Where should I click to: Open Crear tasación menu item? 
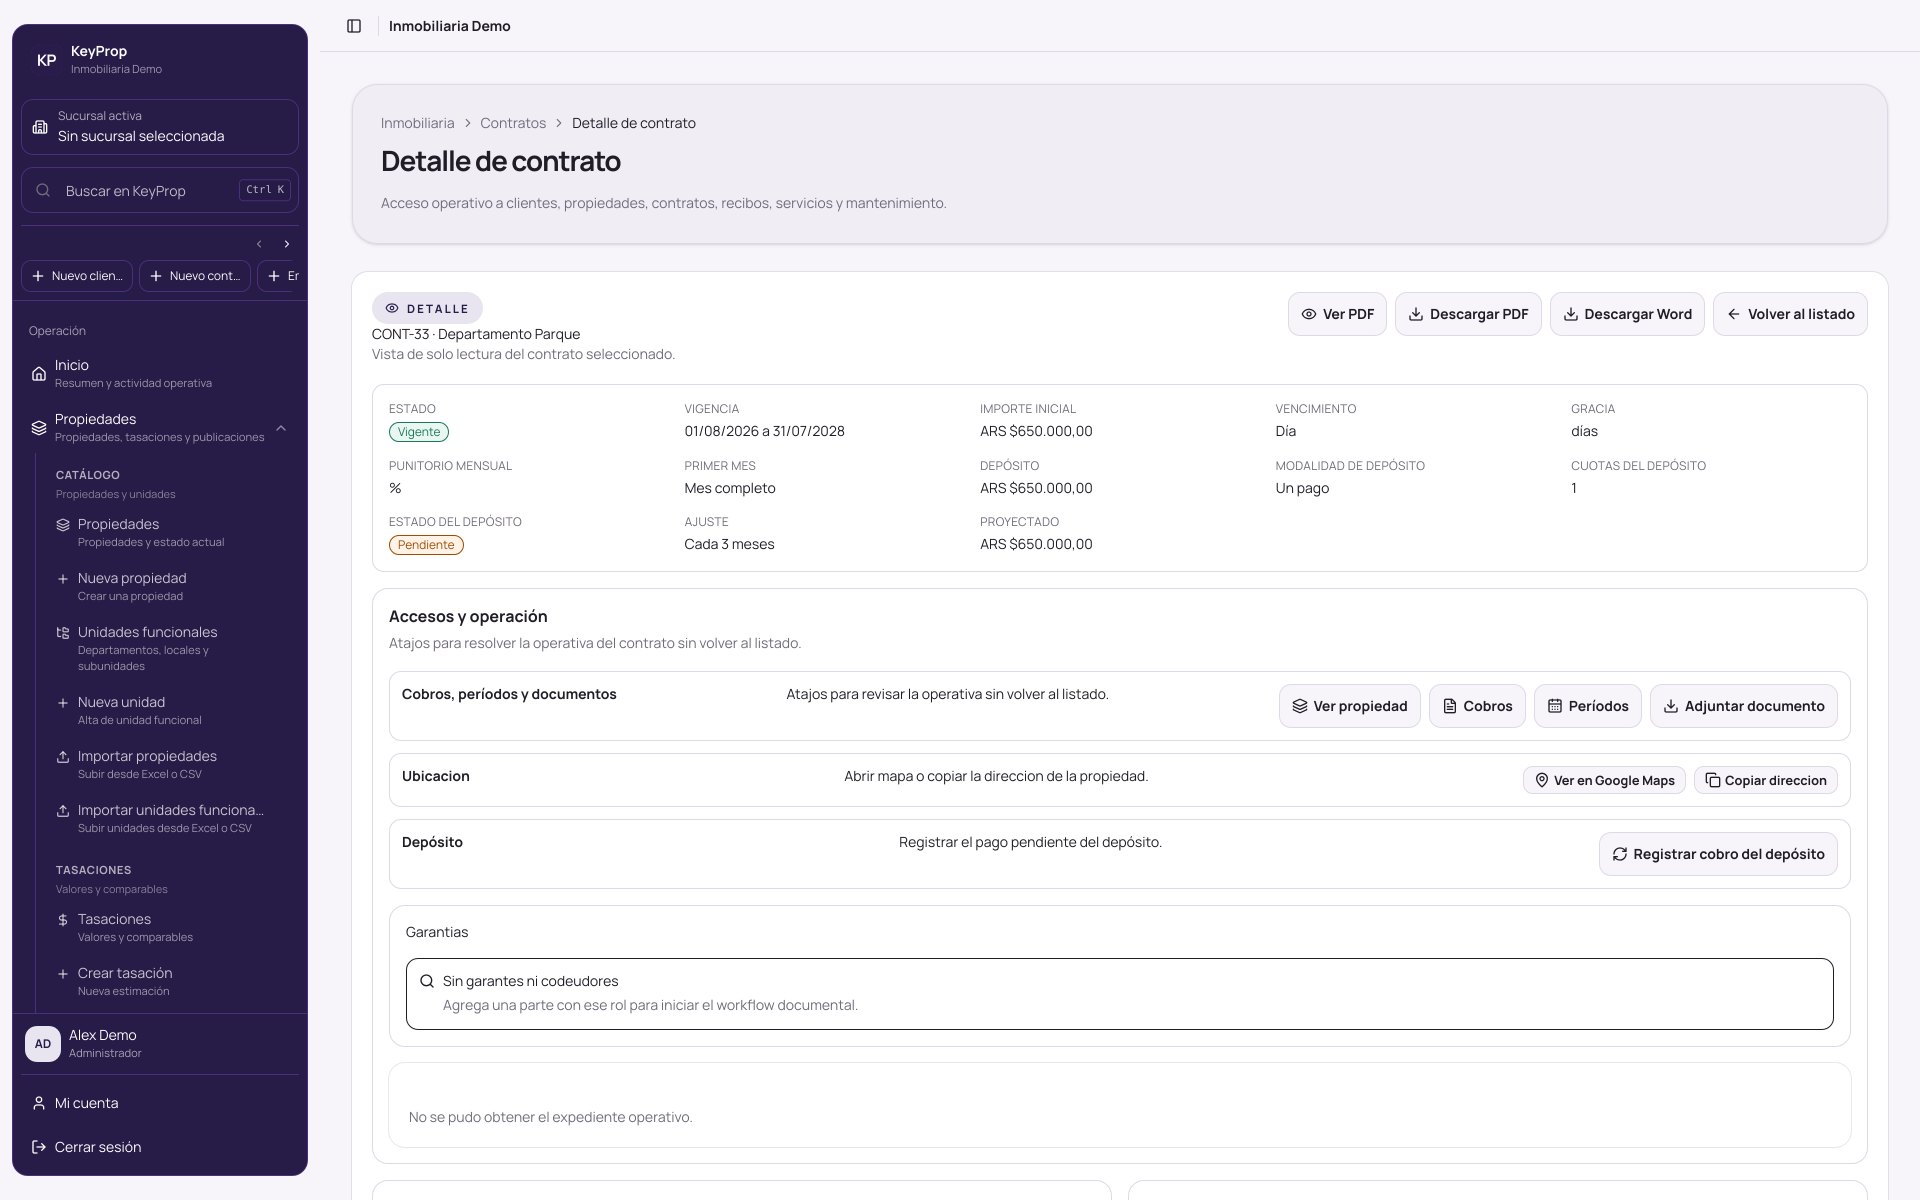click(x=168, y=981)
